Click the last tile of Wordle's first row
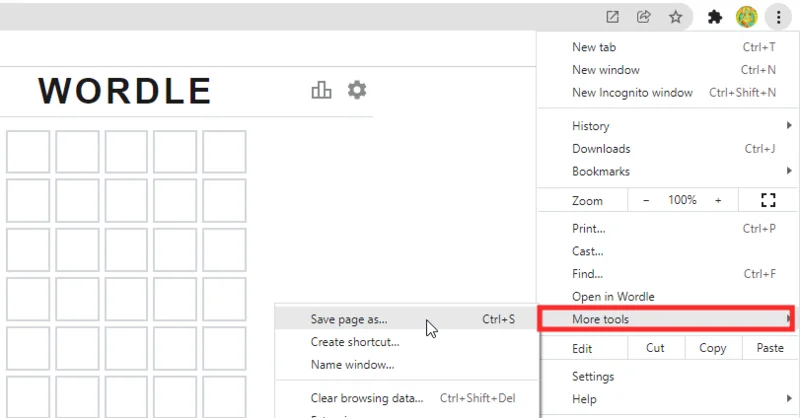The width and height of the screenshot is (800, 418). (224, 152)
